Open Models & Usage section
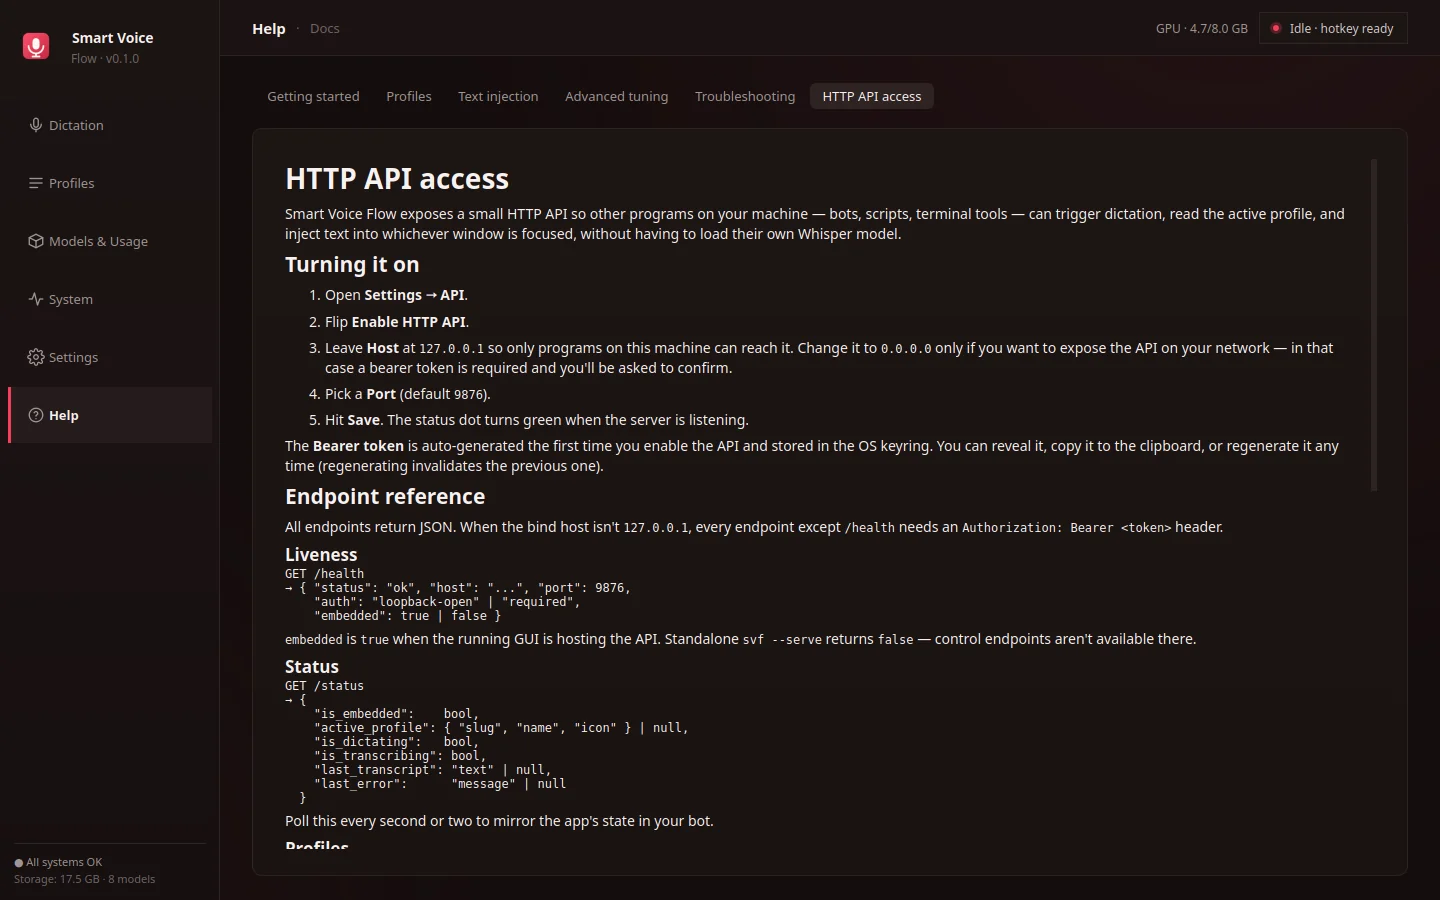This screenshot has height=900, width=1440. click(110, 241)
